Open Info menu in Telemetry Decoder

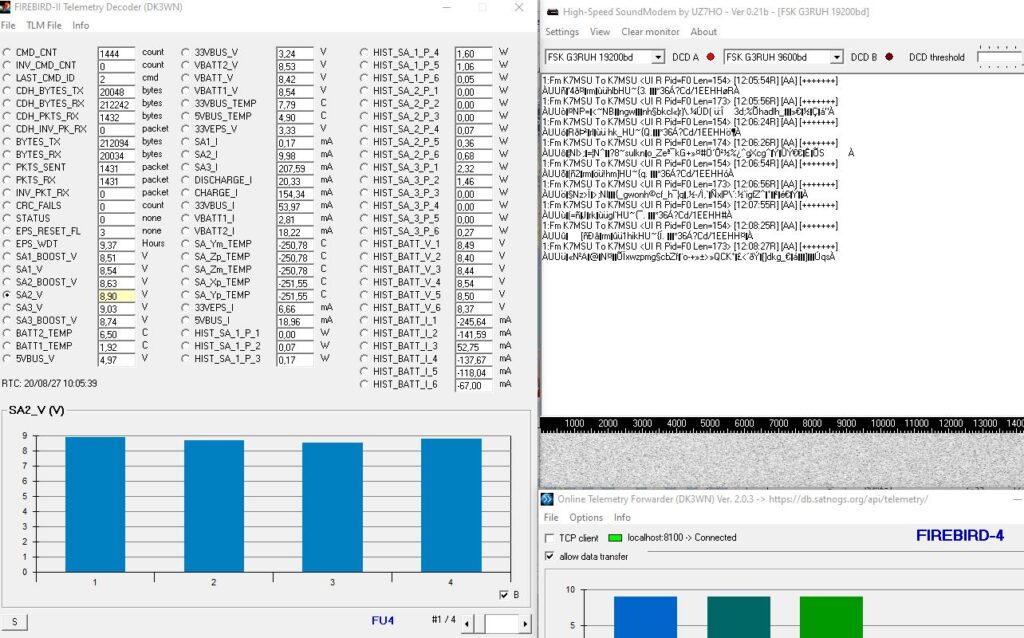click(x=81, y=25)
